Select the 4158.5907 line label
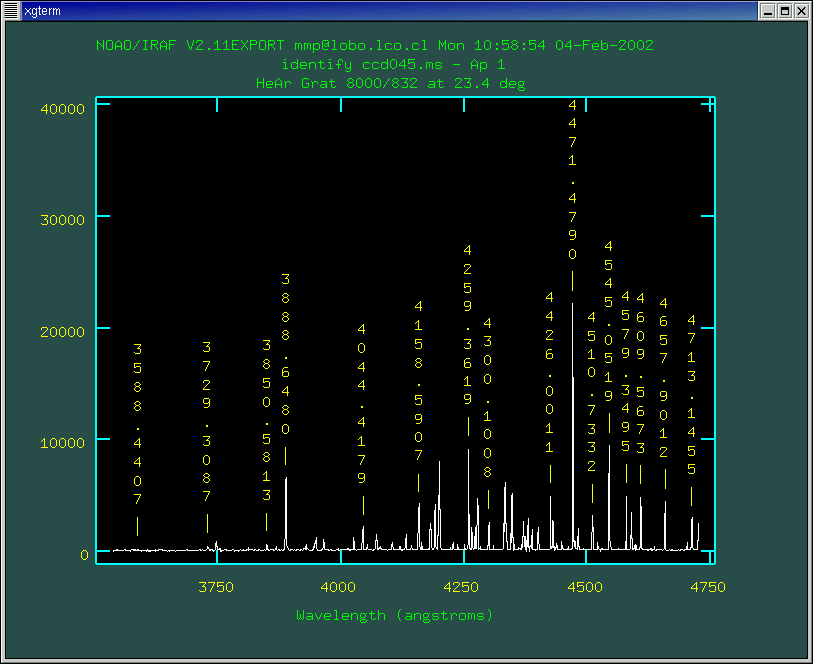This screenshot has height=664, width=813. pos(418,381)
